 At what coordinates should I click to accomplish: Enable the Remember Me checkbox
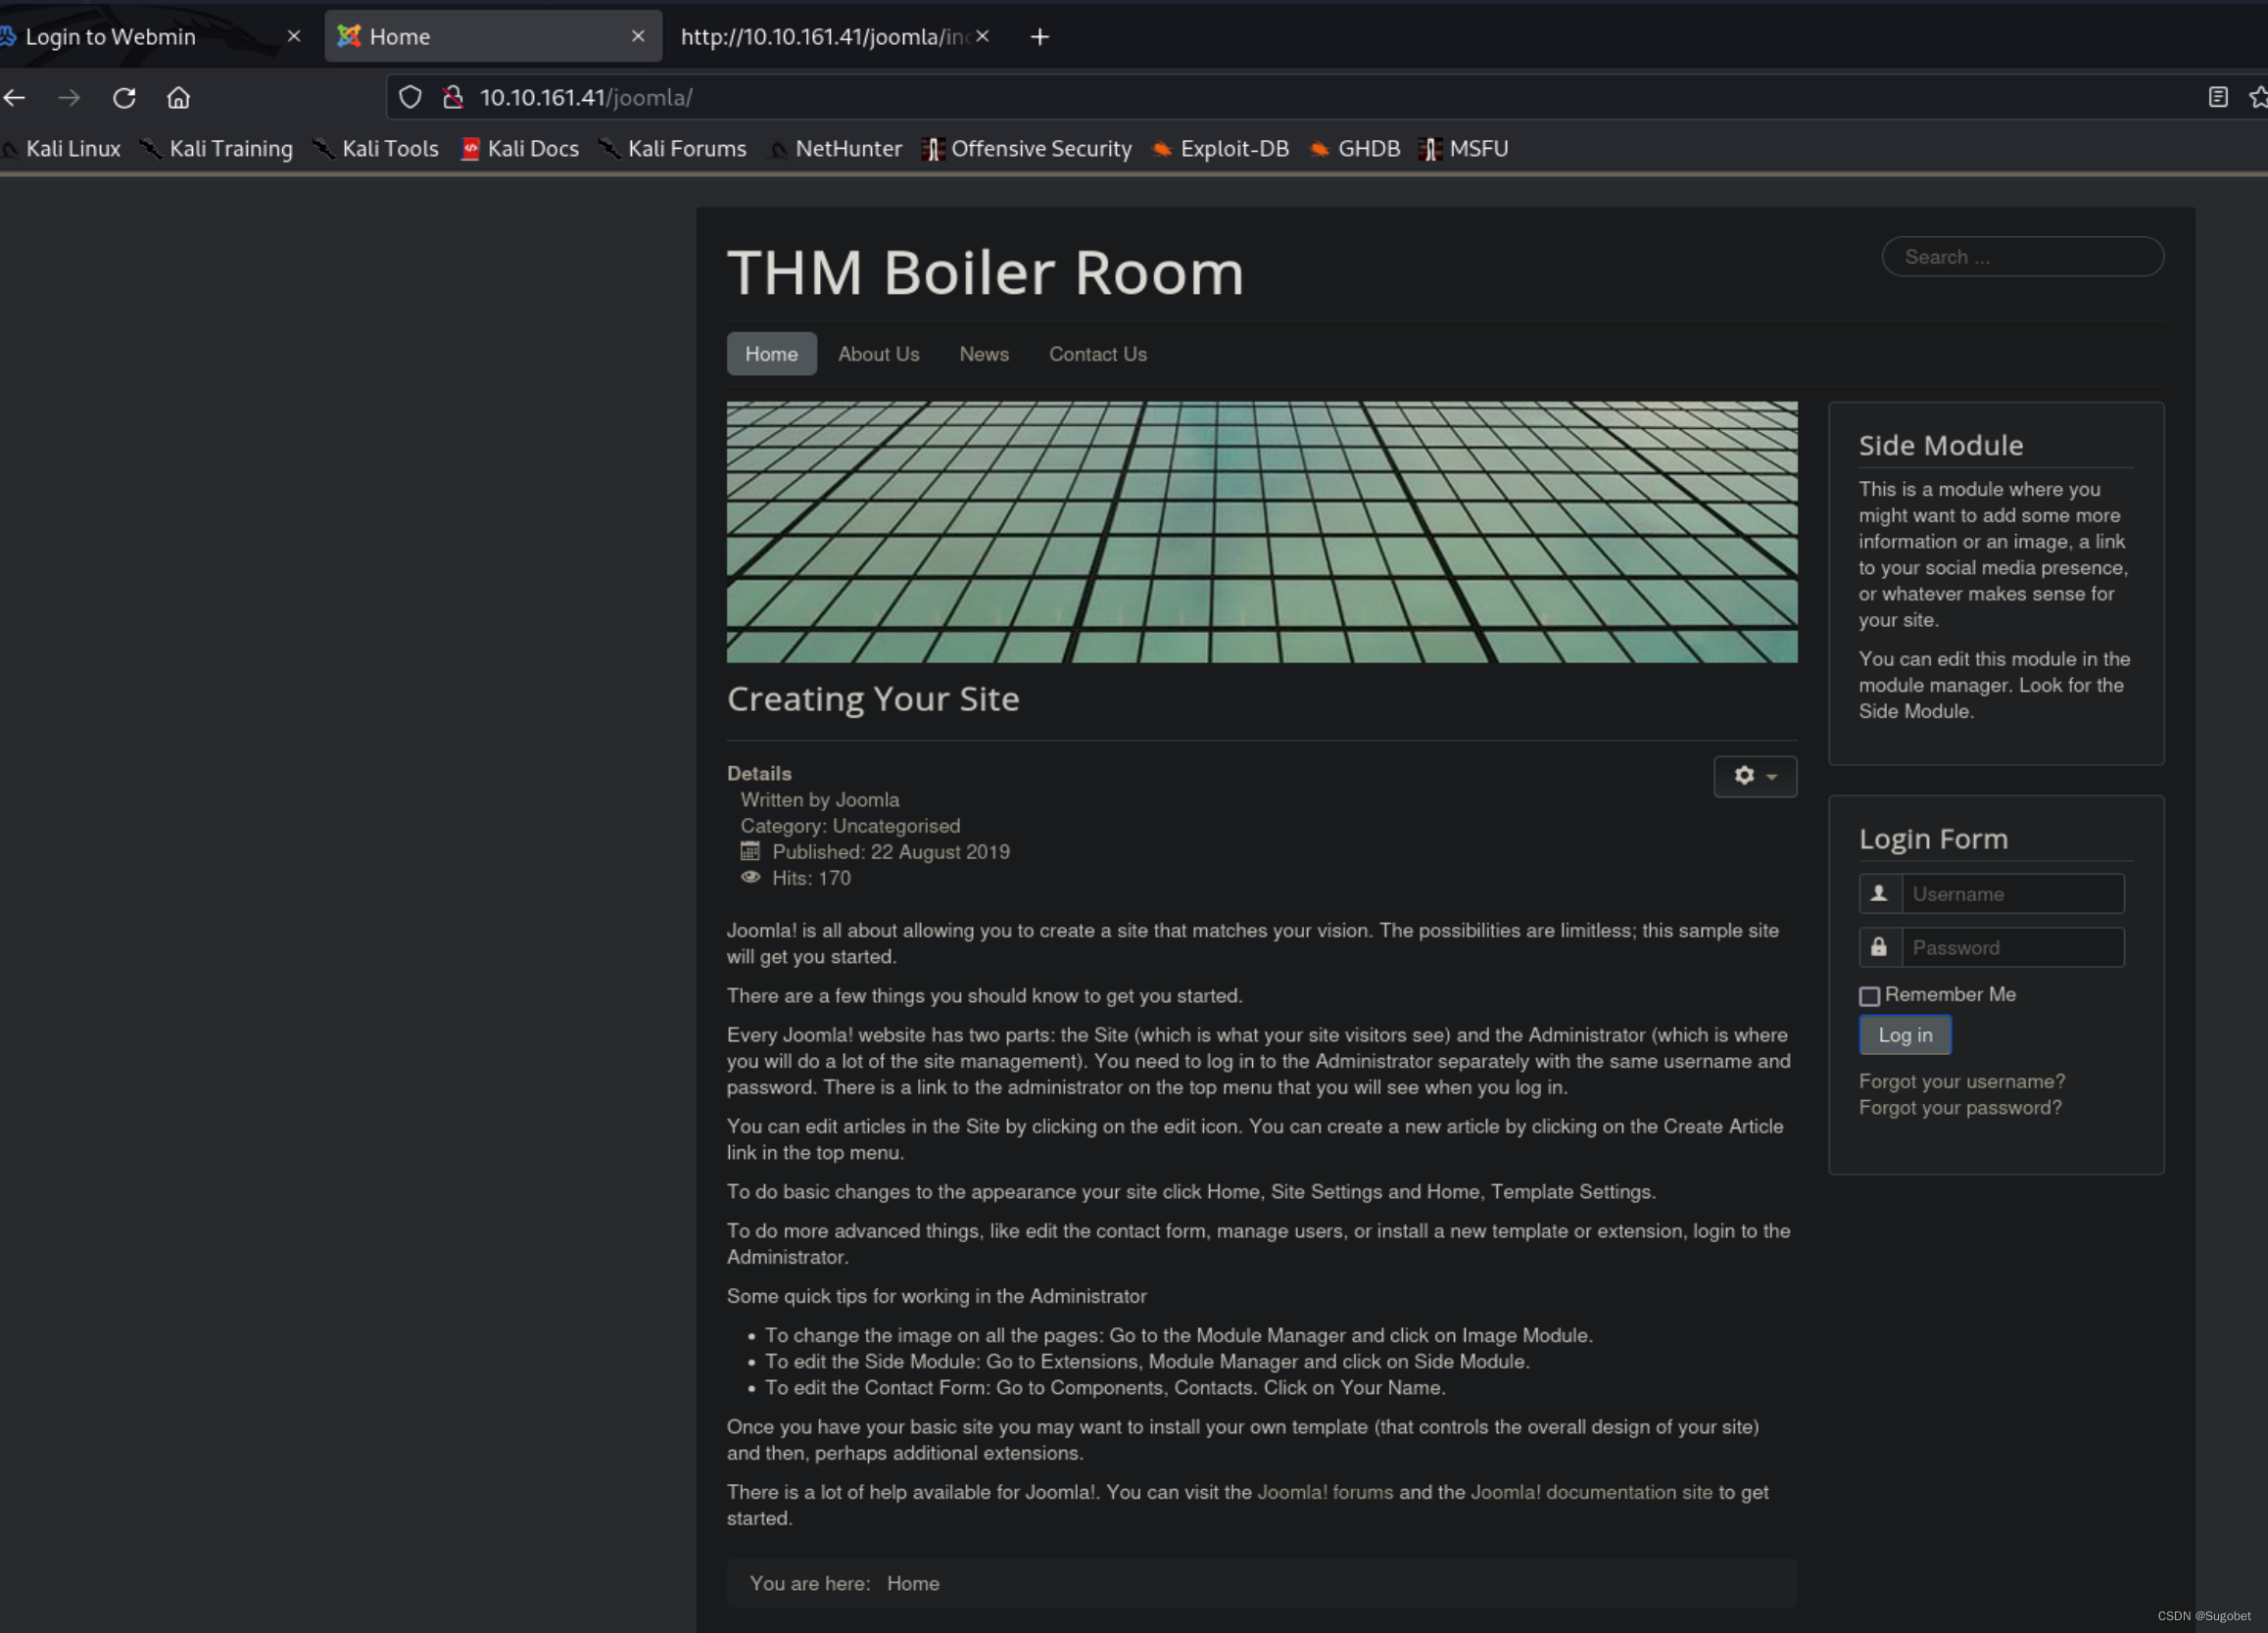pos(1868,996)
